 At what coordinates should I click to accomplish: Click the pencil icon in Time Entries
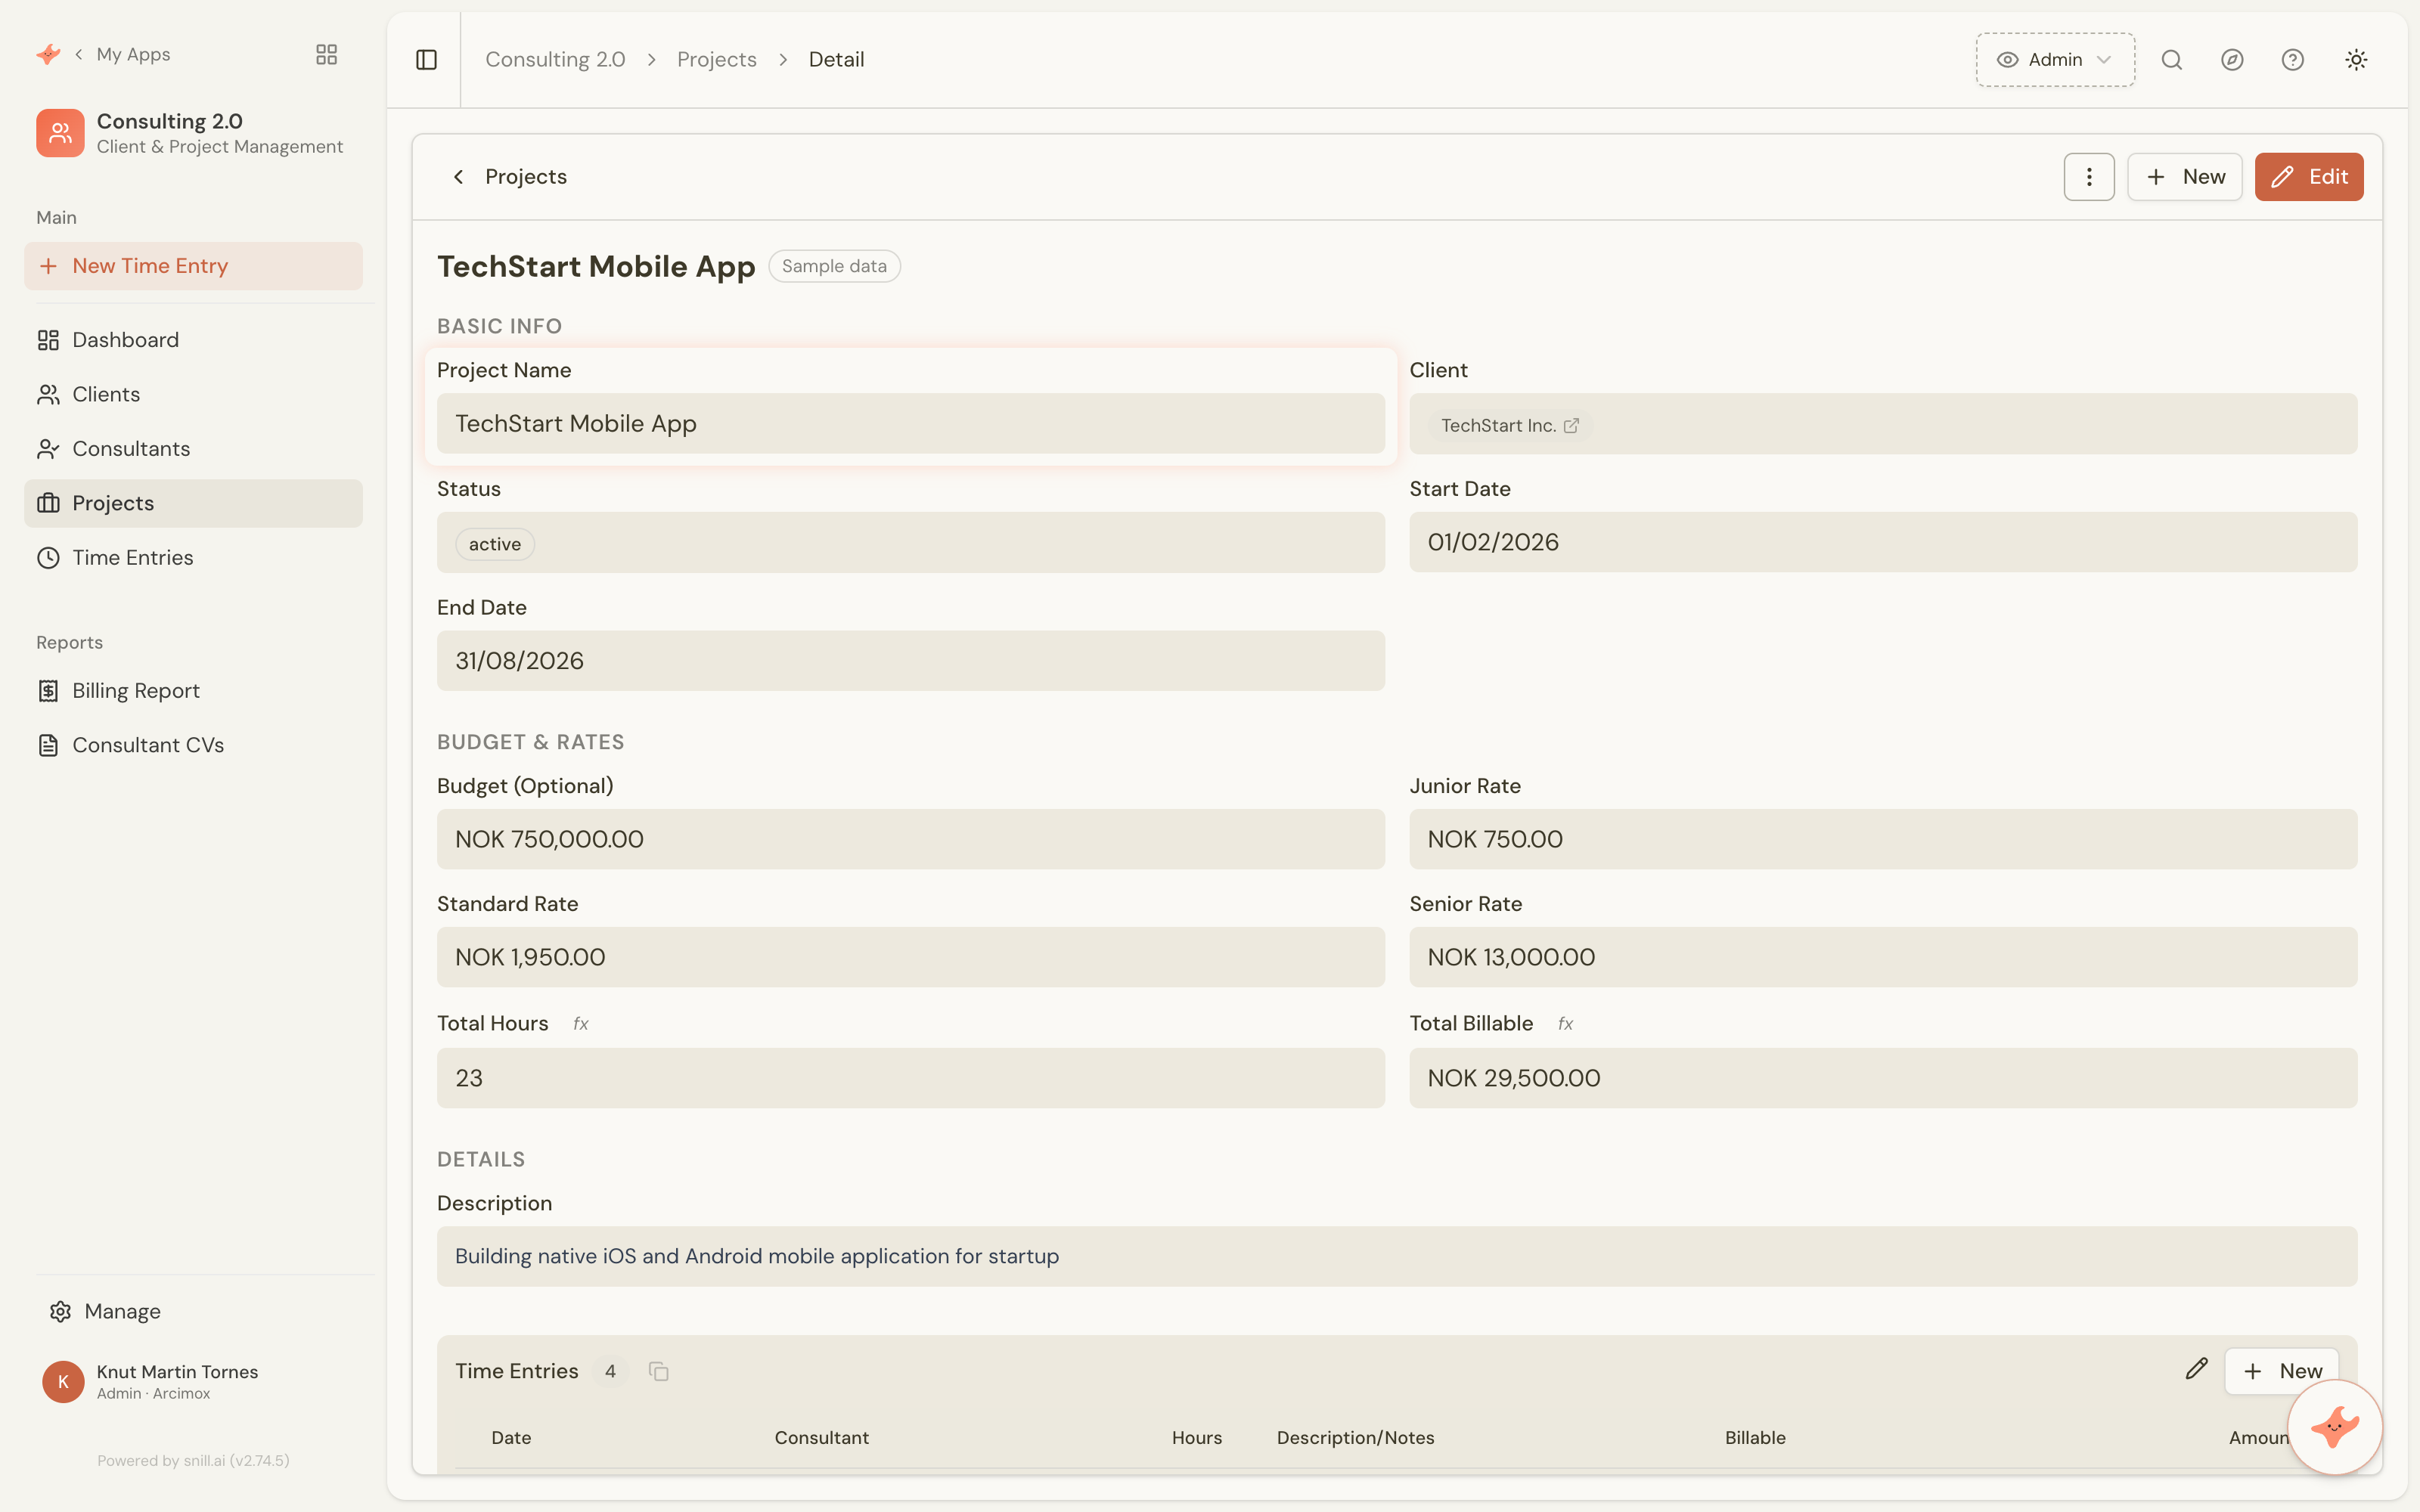click(x=2196, y=1369)
